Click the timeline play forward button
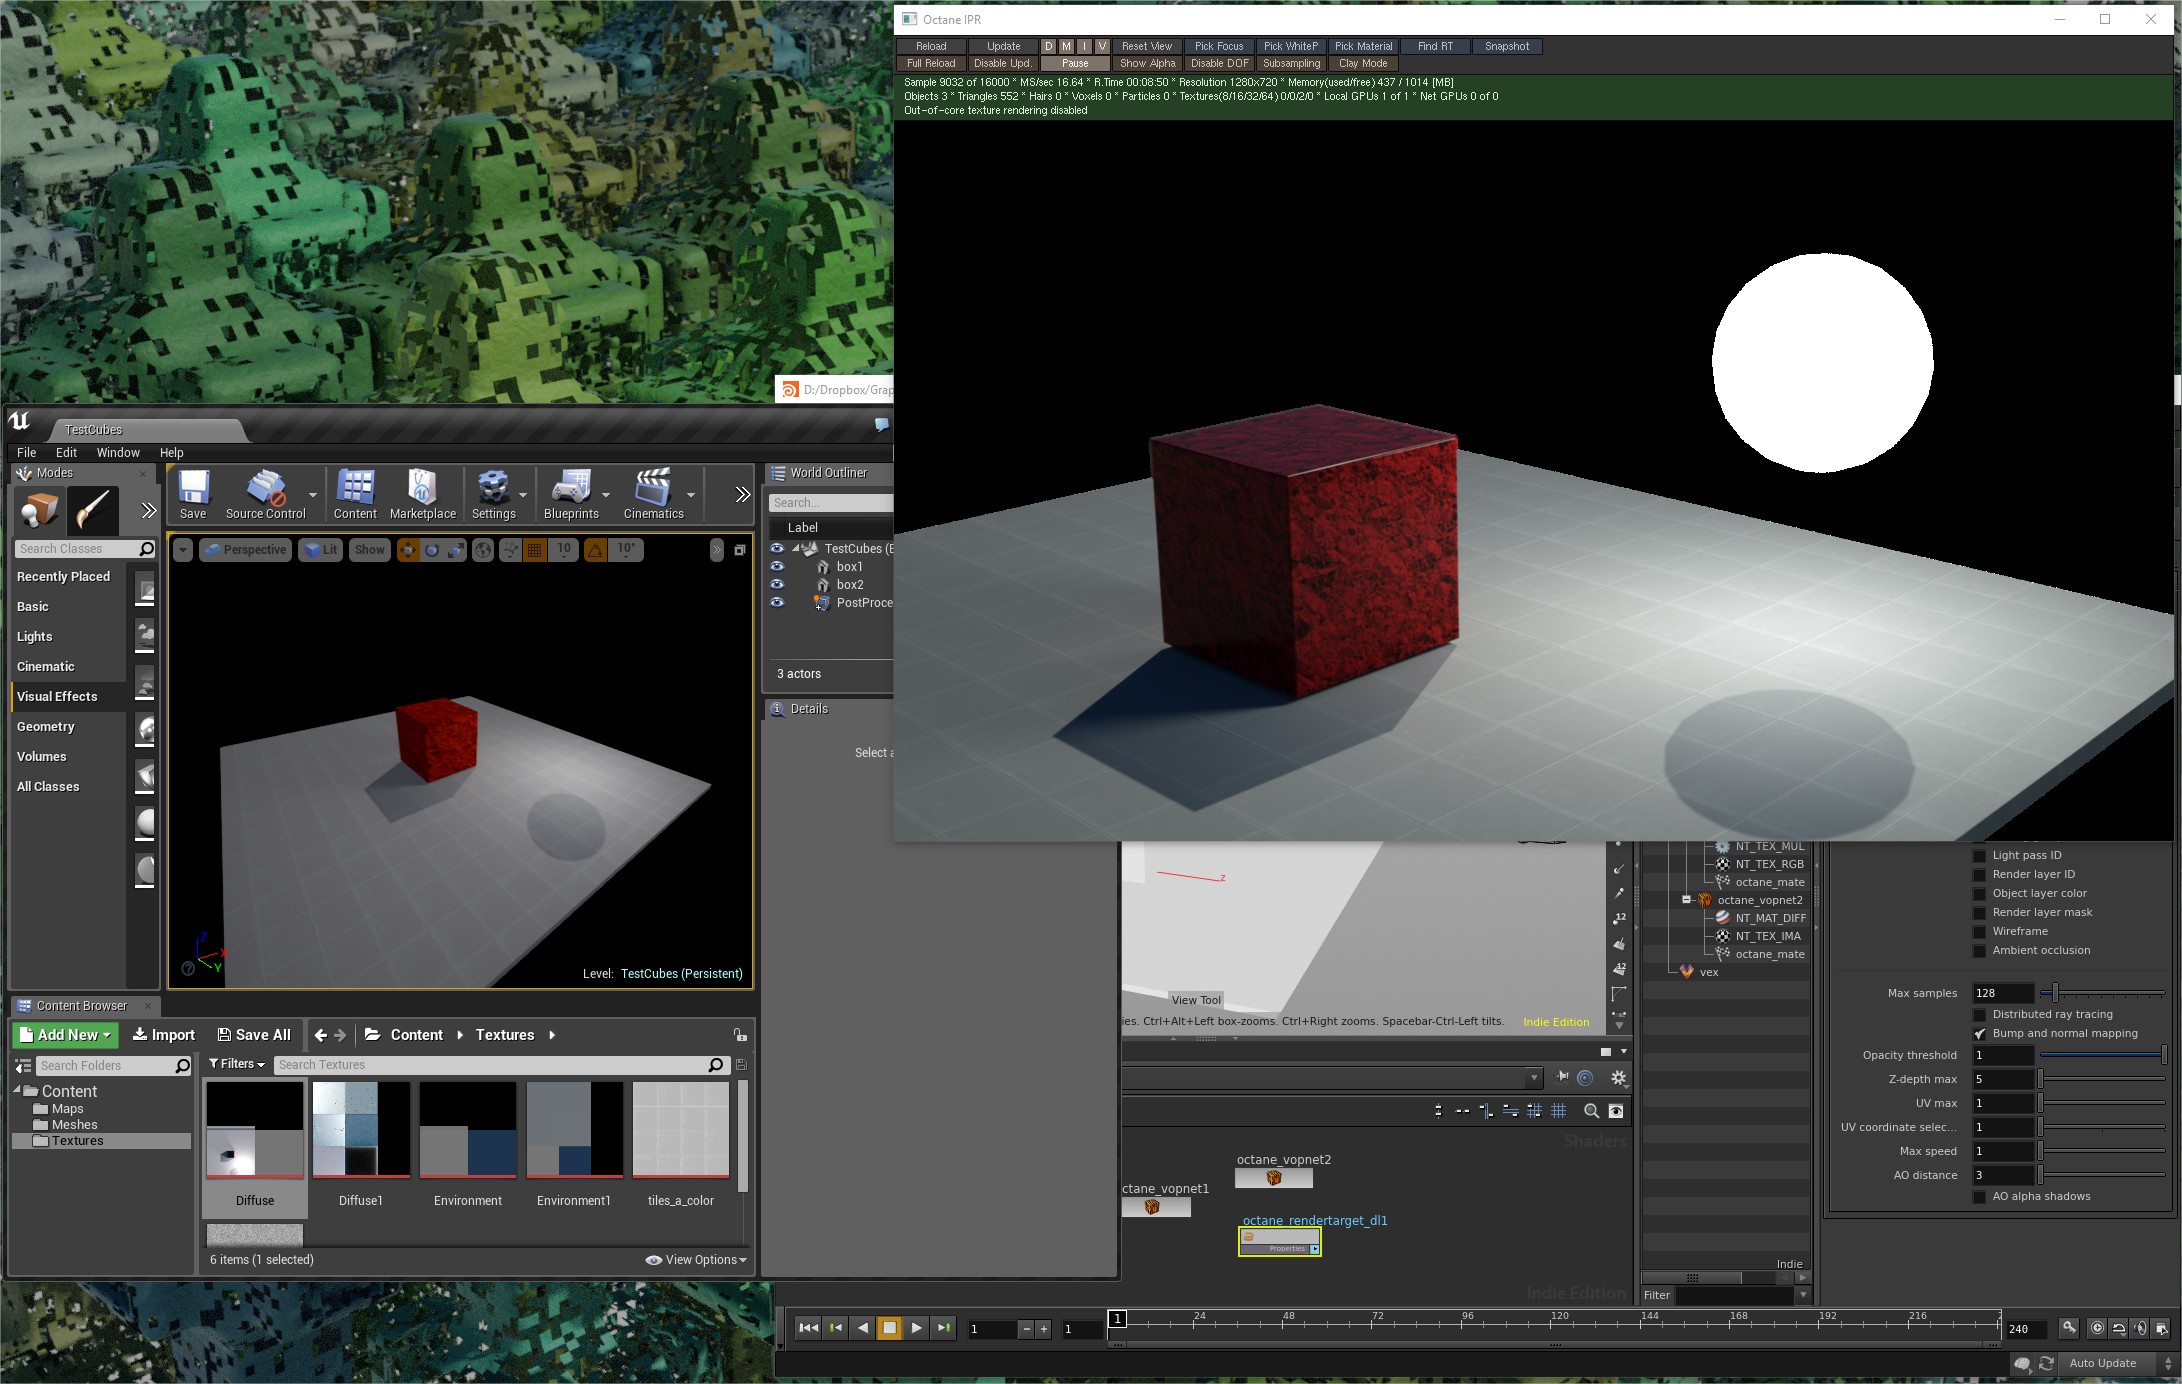 tap(916, 1328)
